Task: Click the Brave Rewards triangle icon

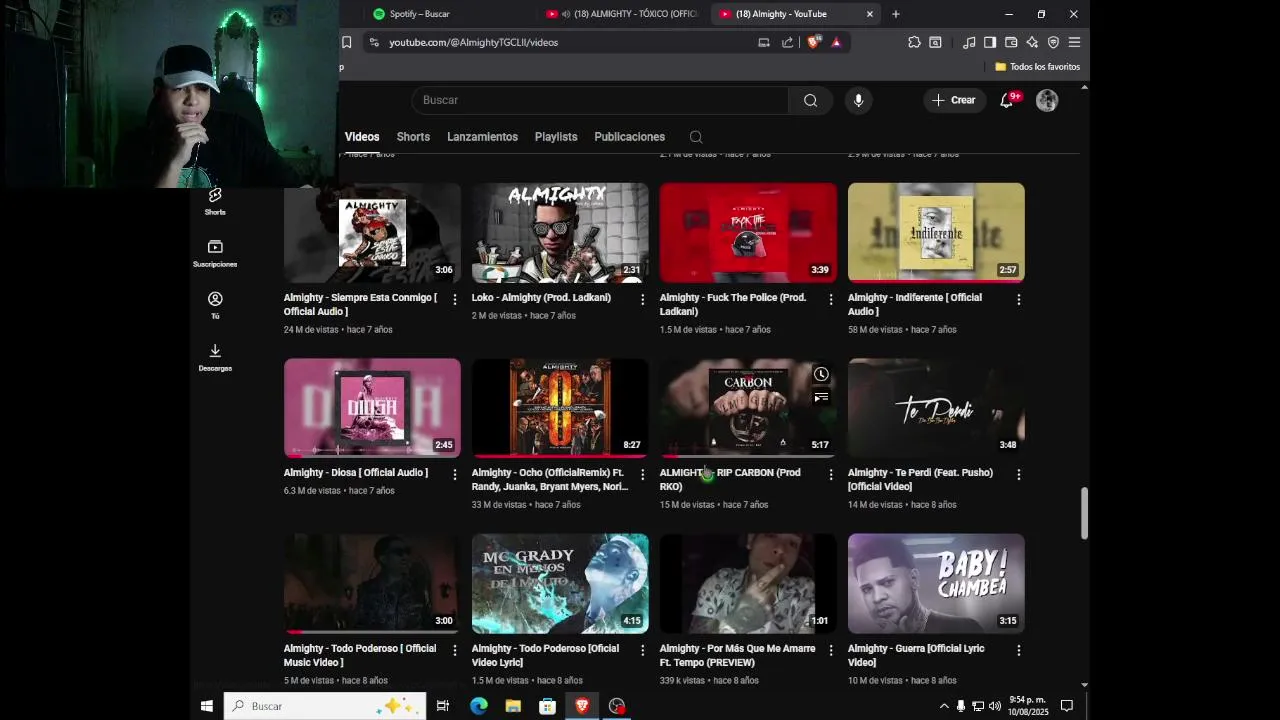Action: 836,42
